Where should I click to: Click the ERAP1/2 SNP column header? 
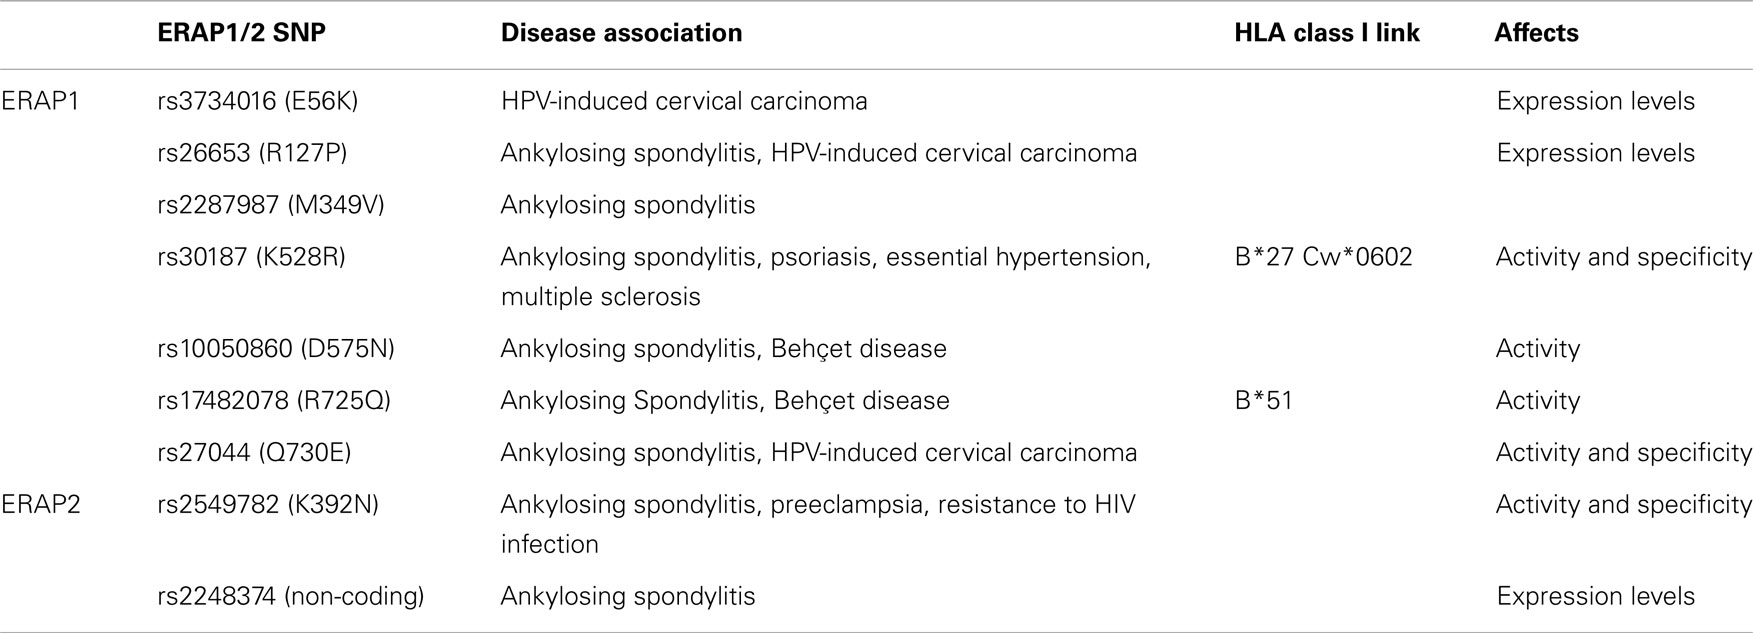point(241,33)
